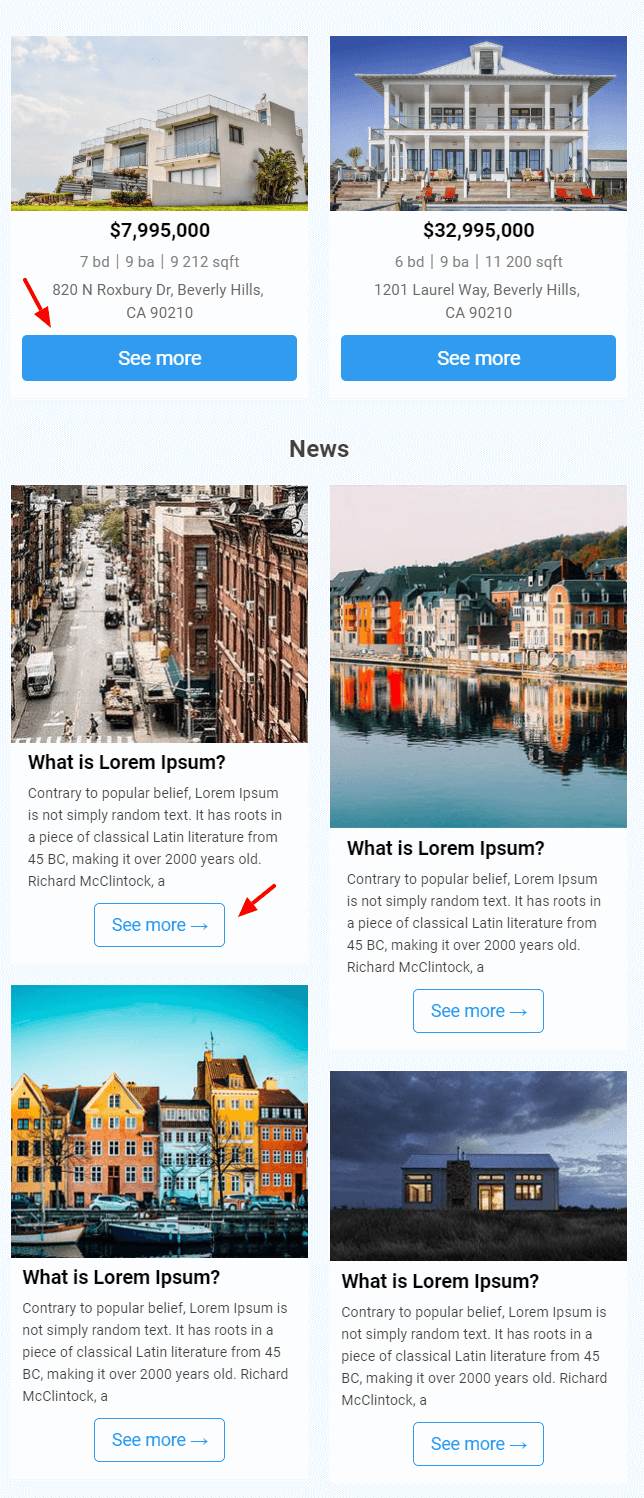The image size is (644, 1498).
Task: Click See more under the riverside town article
Action: coord(478,1011)
